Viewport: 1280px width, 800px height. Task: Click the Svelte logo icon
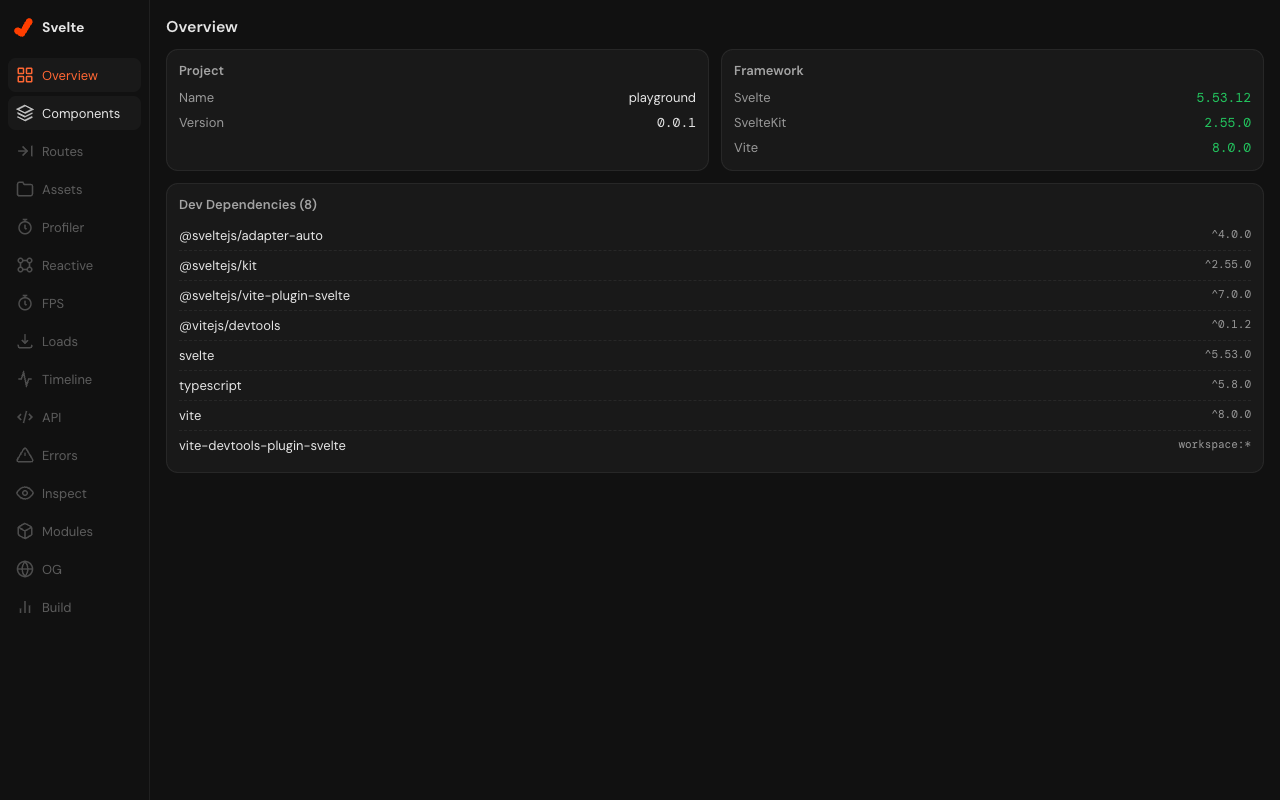pyautogui.click(x=23, y=28)
